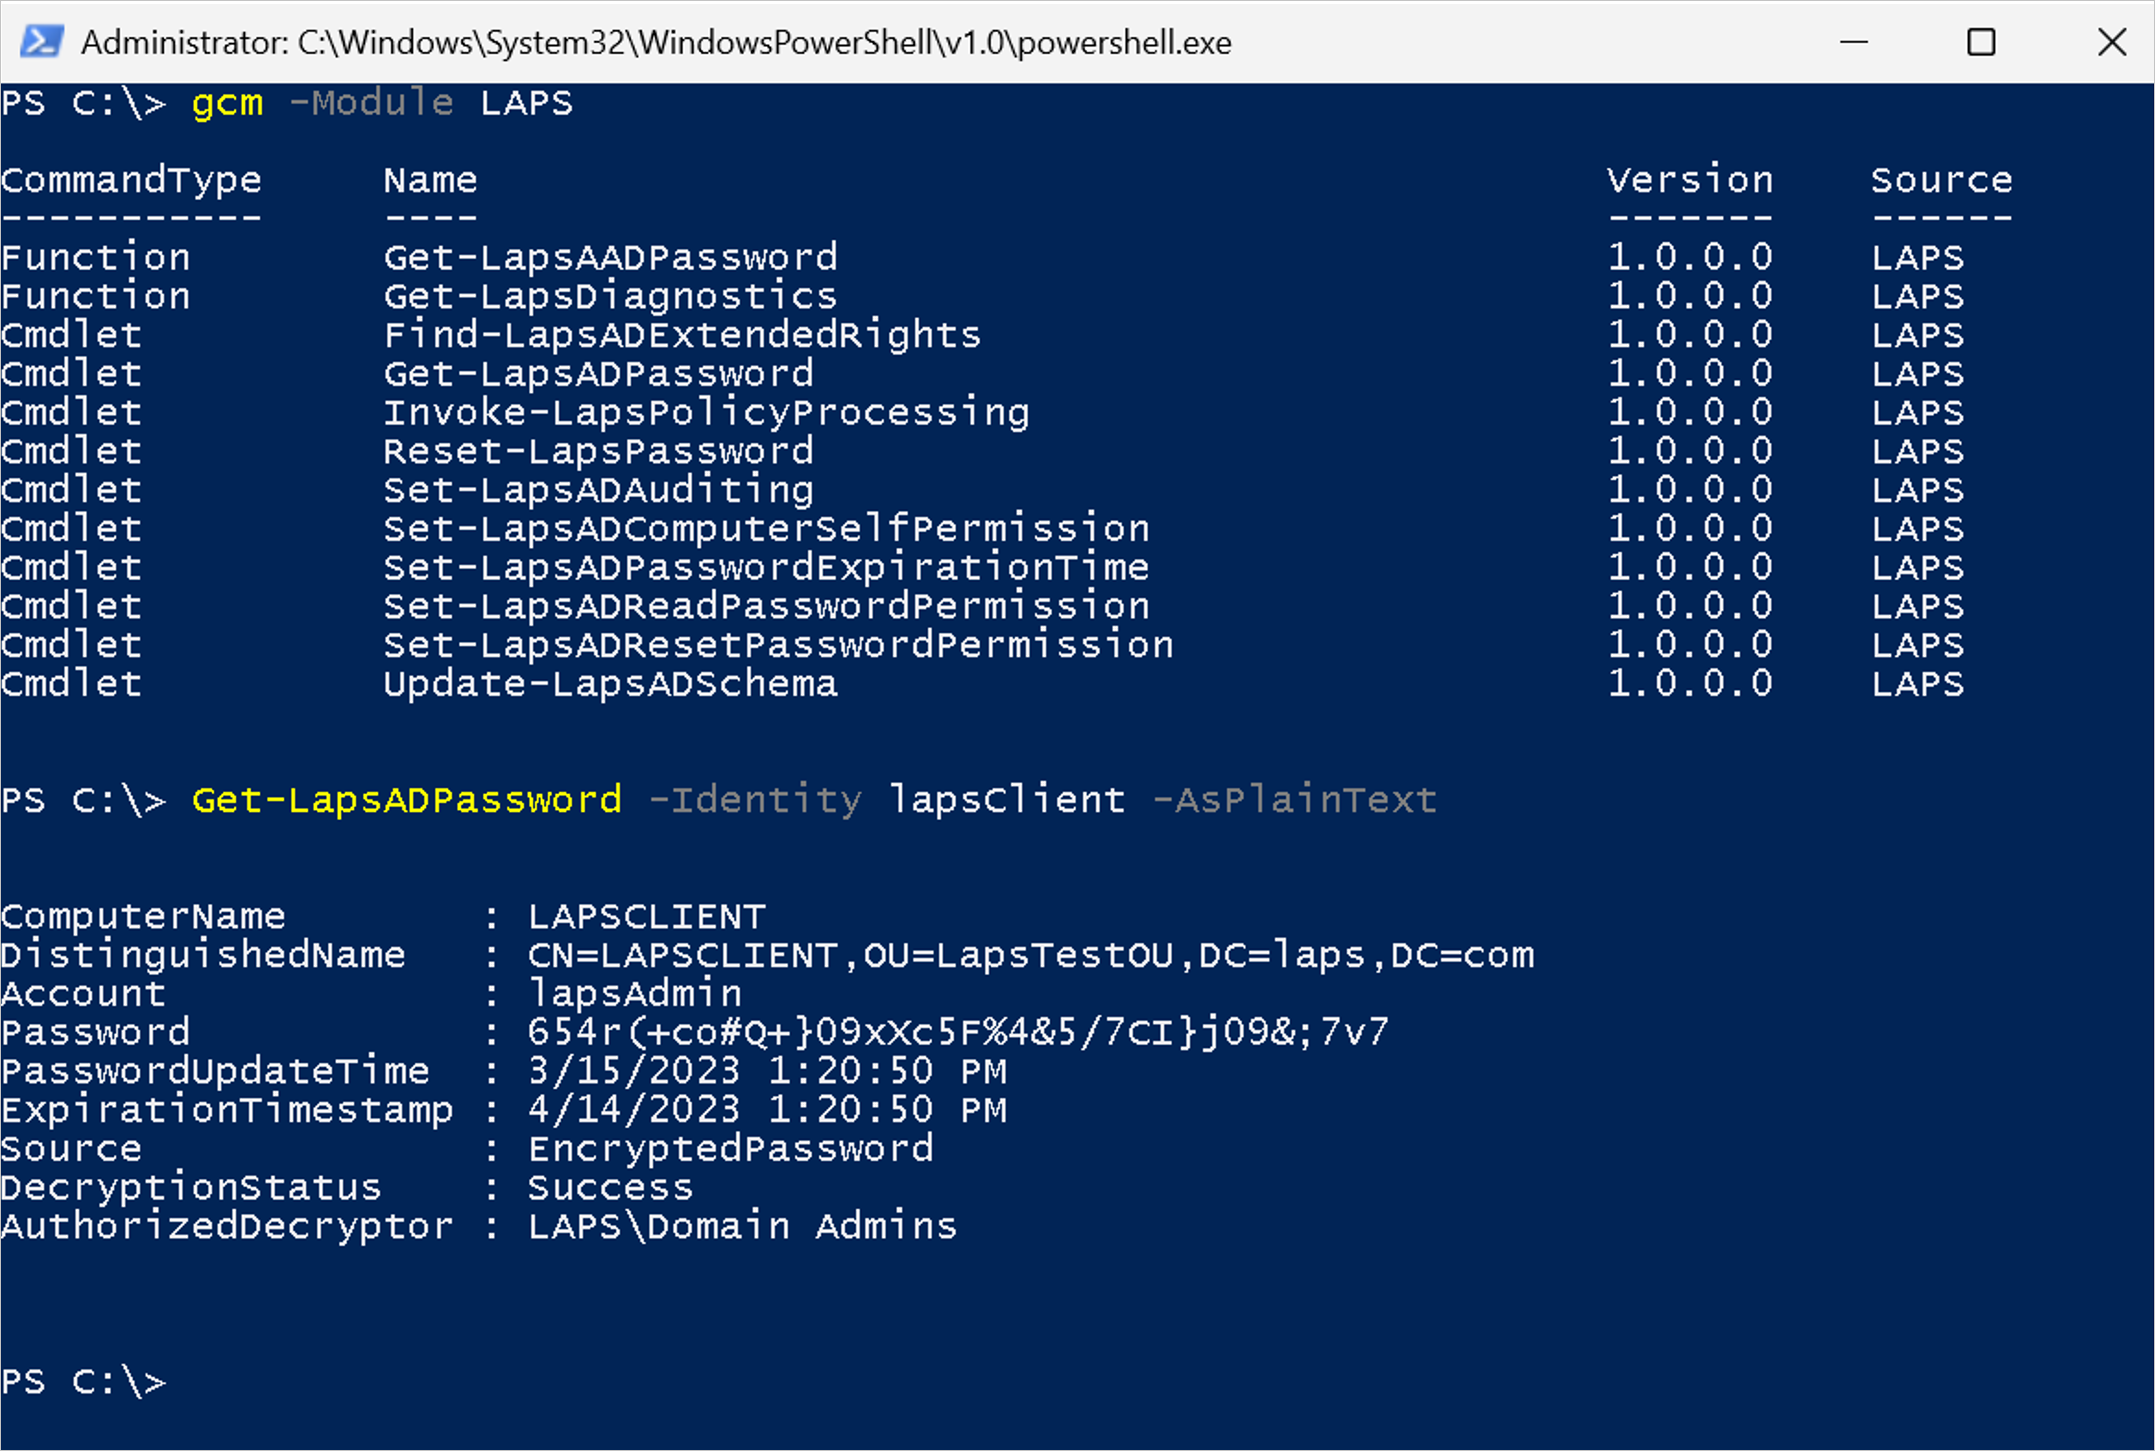Viewport: 2155px width, 1451px height.
Task: Click the window title text Administrator
Action: (656, 42)
